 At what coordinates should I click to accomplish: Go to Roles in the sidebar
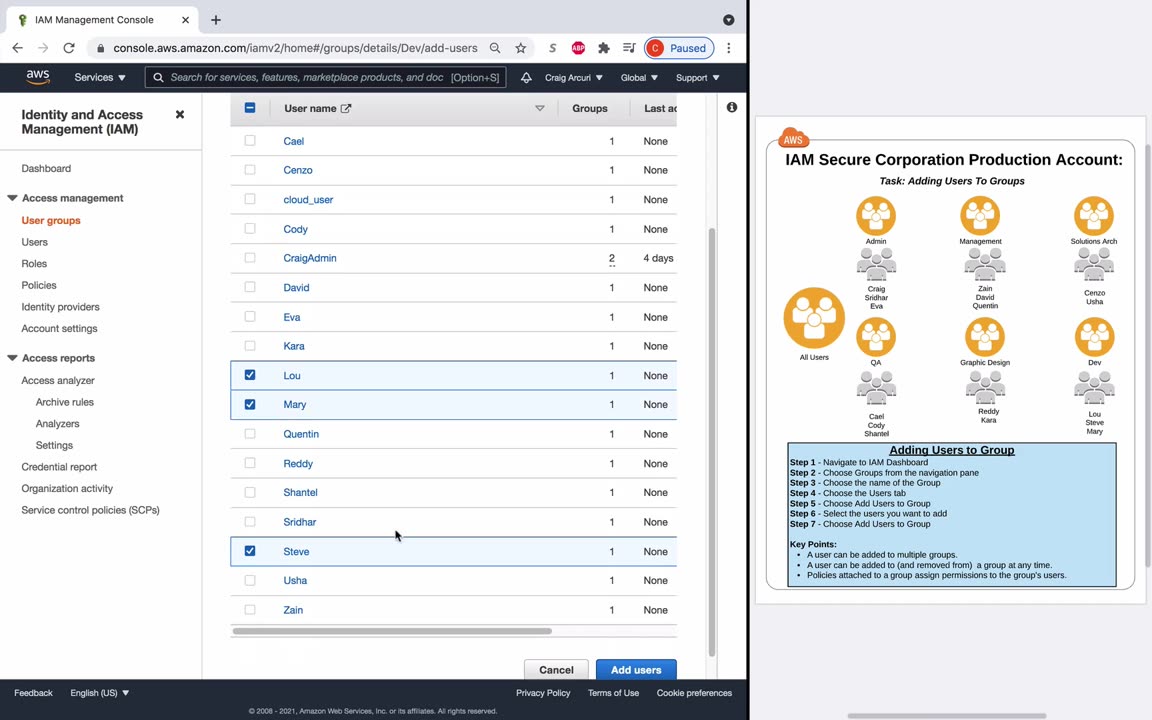34,263
